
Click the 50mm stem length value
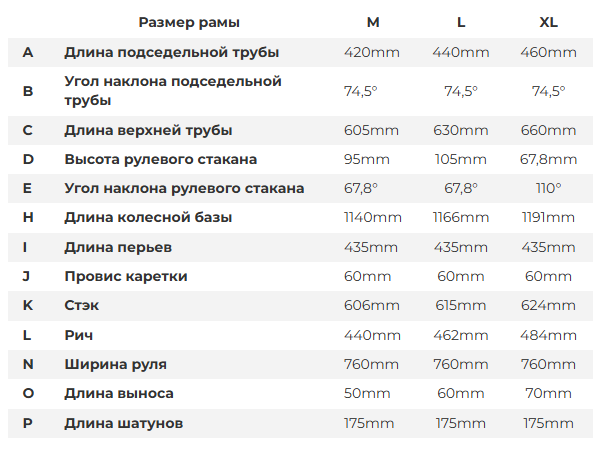tap(367, 394)
